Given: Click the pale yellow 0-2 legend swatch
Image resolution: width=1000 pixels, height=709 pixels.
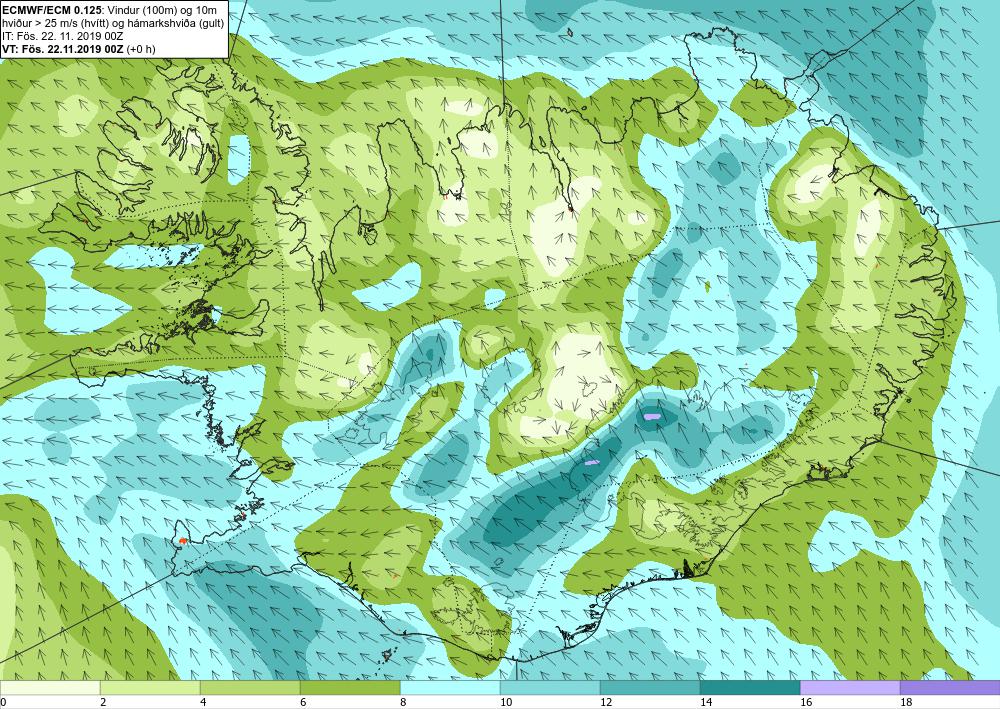Looking at the screenshot, I should tap(50, 687).
